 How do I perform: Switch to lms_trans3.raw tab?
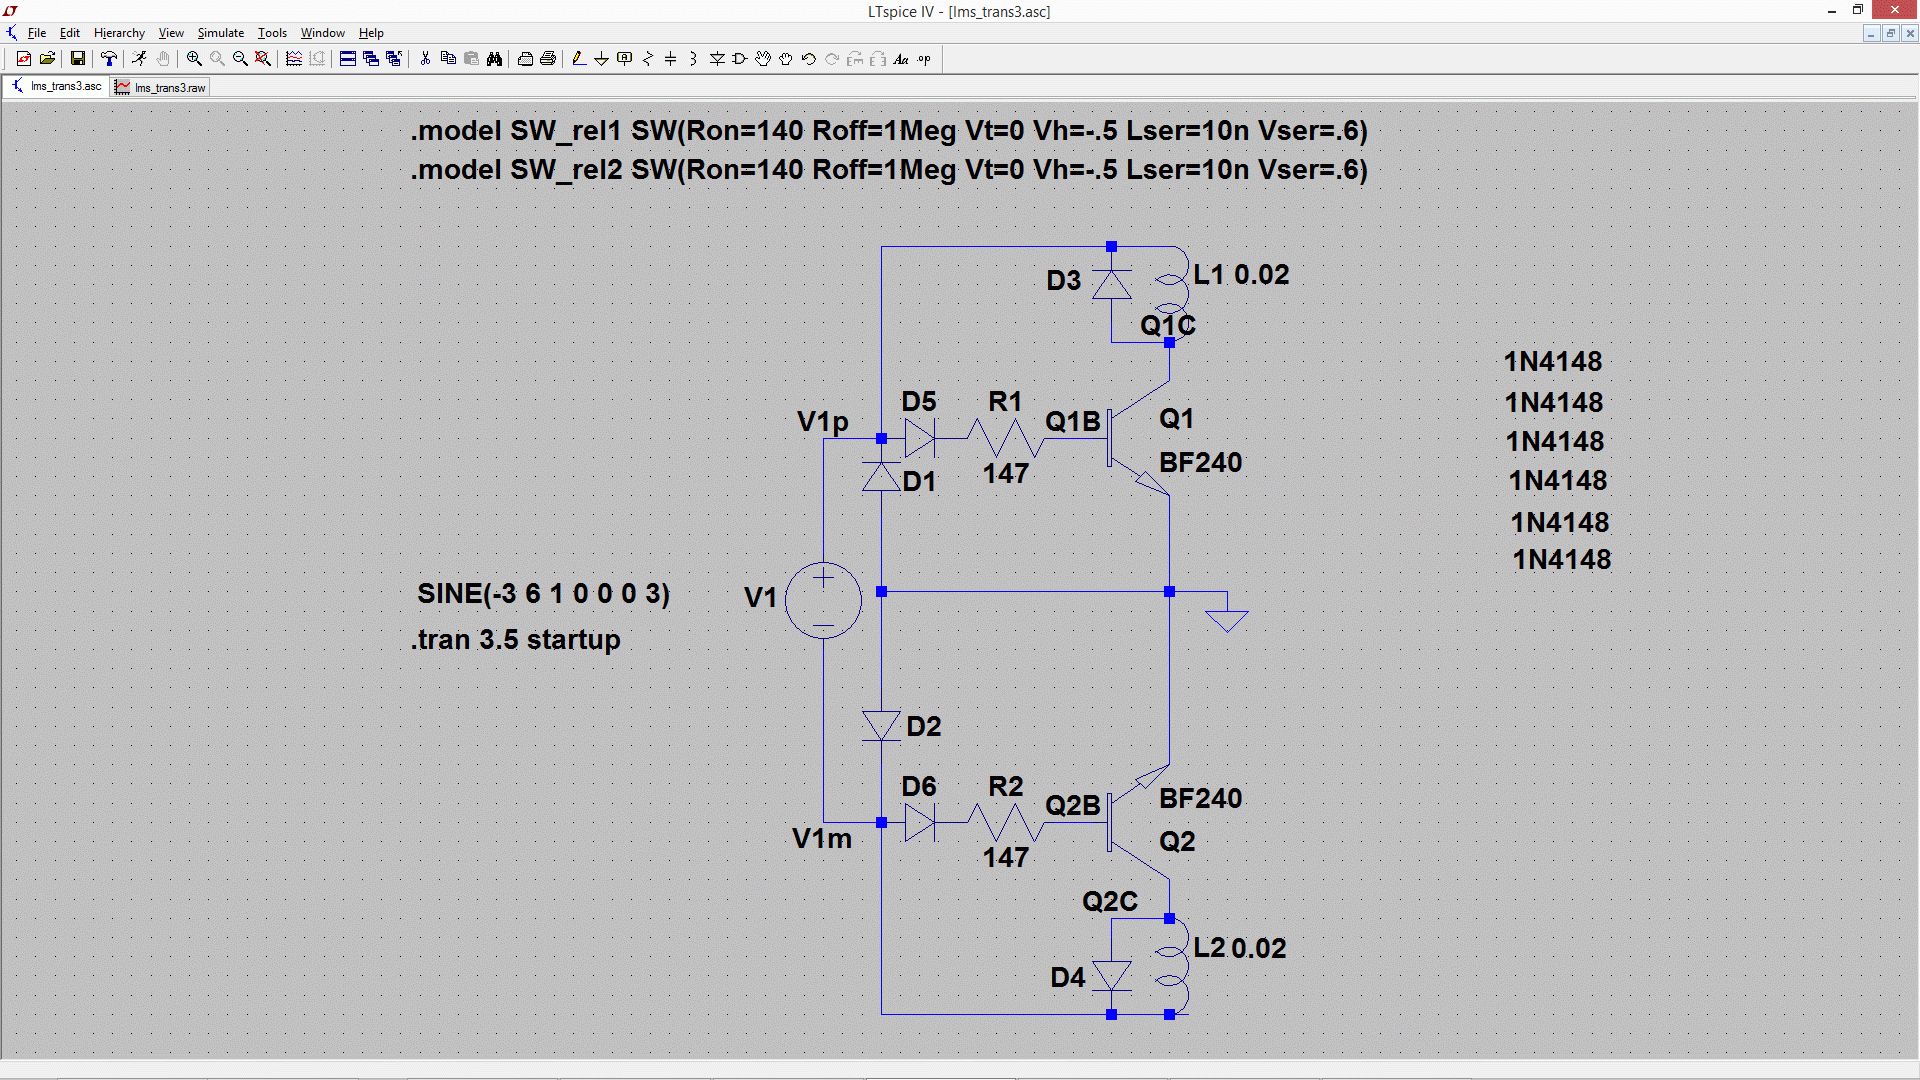[161, 87]
